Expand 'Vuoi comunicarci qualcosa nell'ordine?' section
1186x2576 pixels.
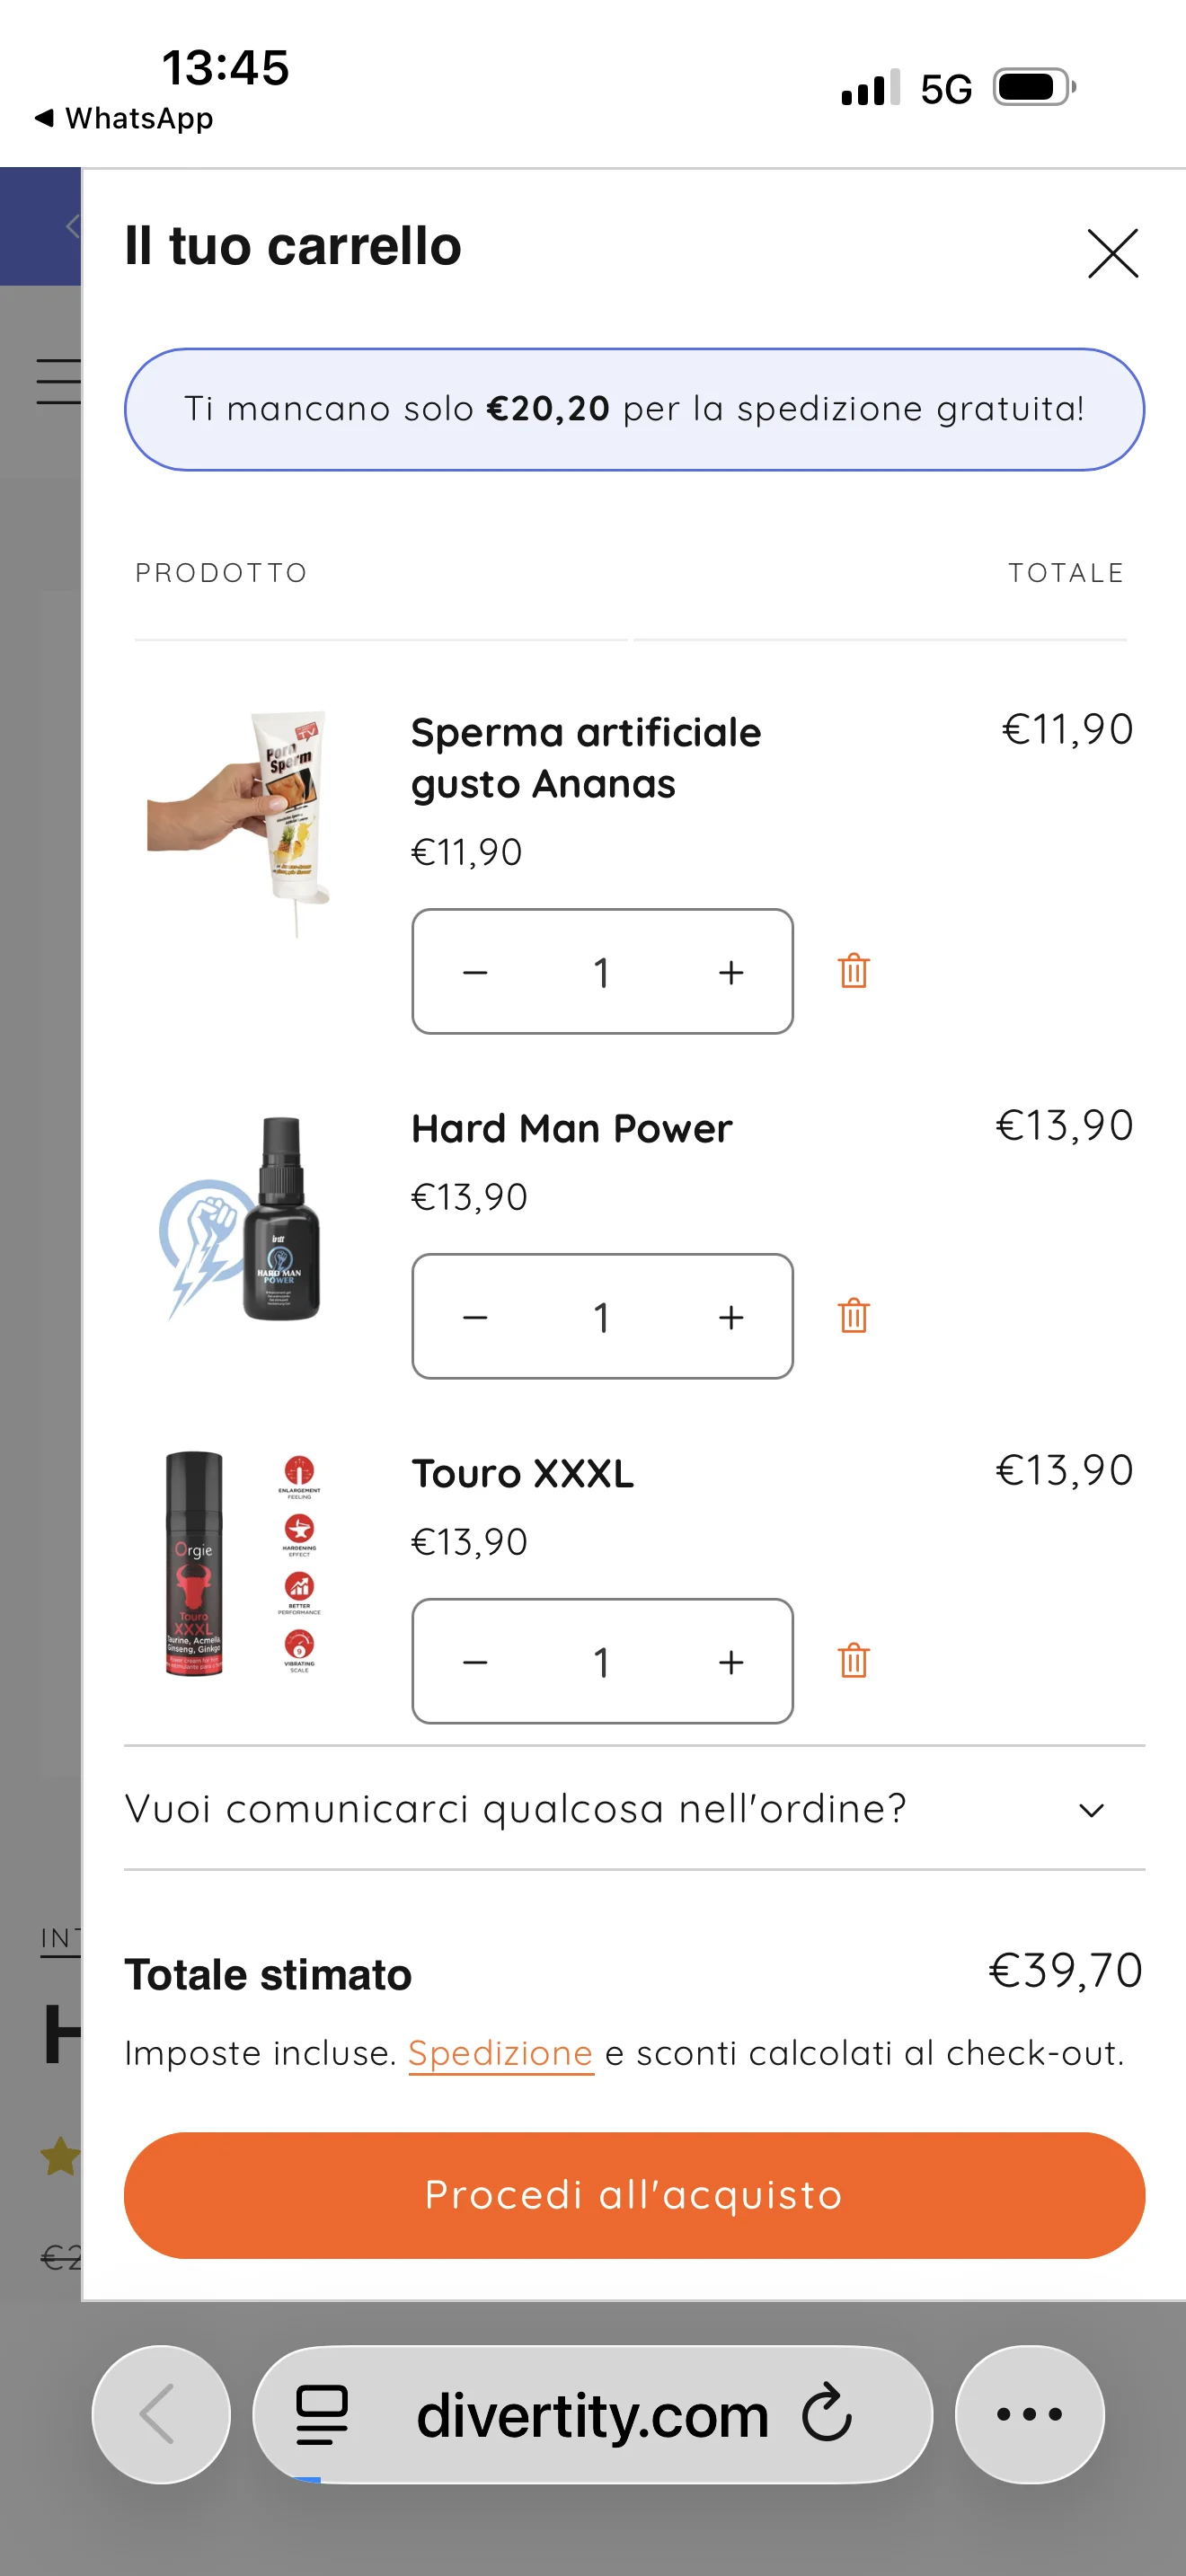(1091, 1810)
